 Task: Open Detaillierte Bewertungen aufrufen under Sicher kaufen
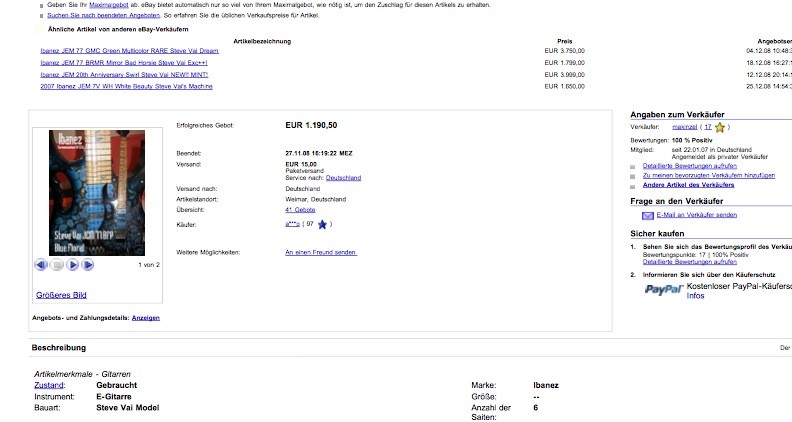coord(689,262)
